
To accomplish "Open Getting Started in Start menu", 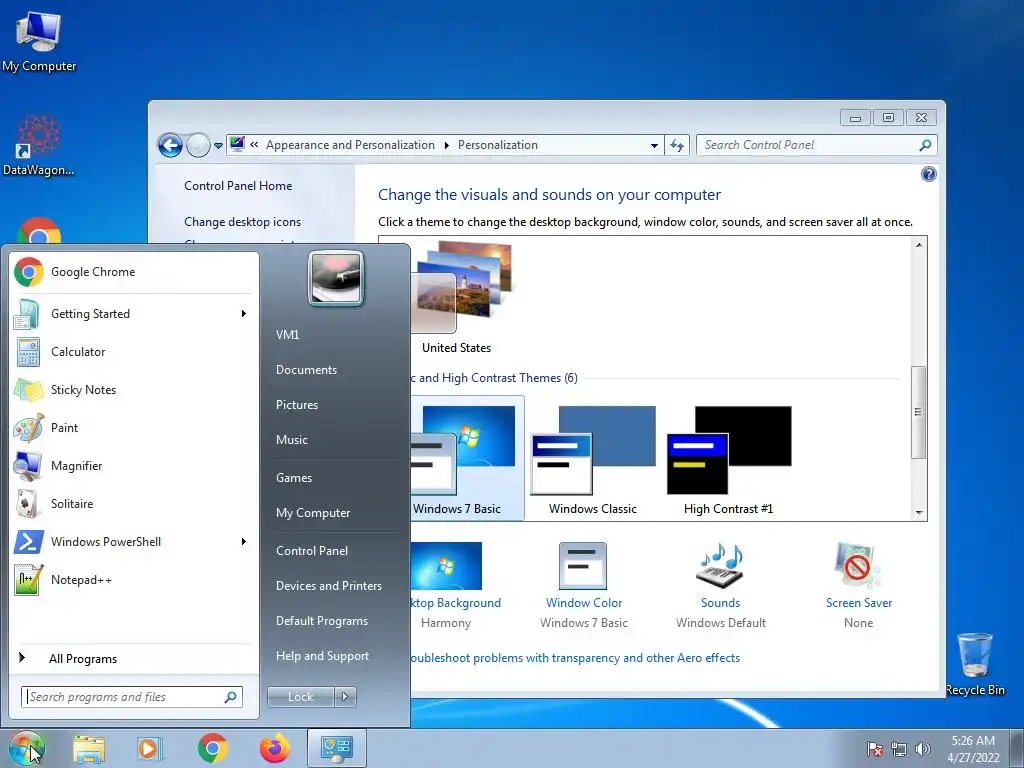I will click(133, 313).
